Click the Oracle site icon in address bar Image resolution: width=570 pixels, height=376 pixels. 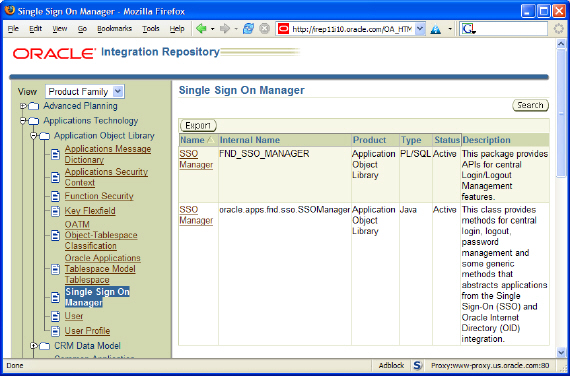click(x=284, y=29)
